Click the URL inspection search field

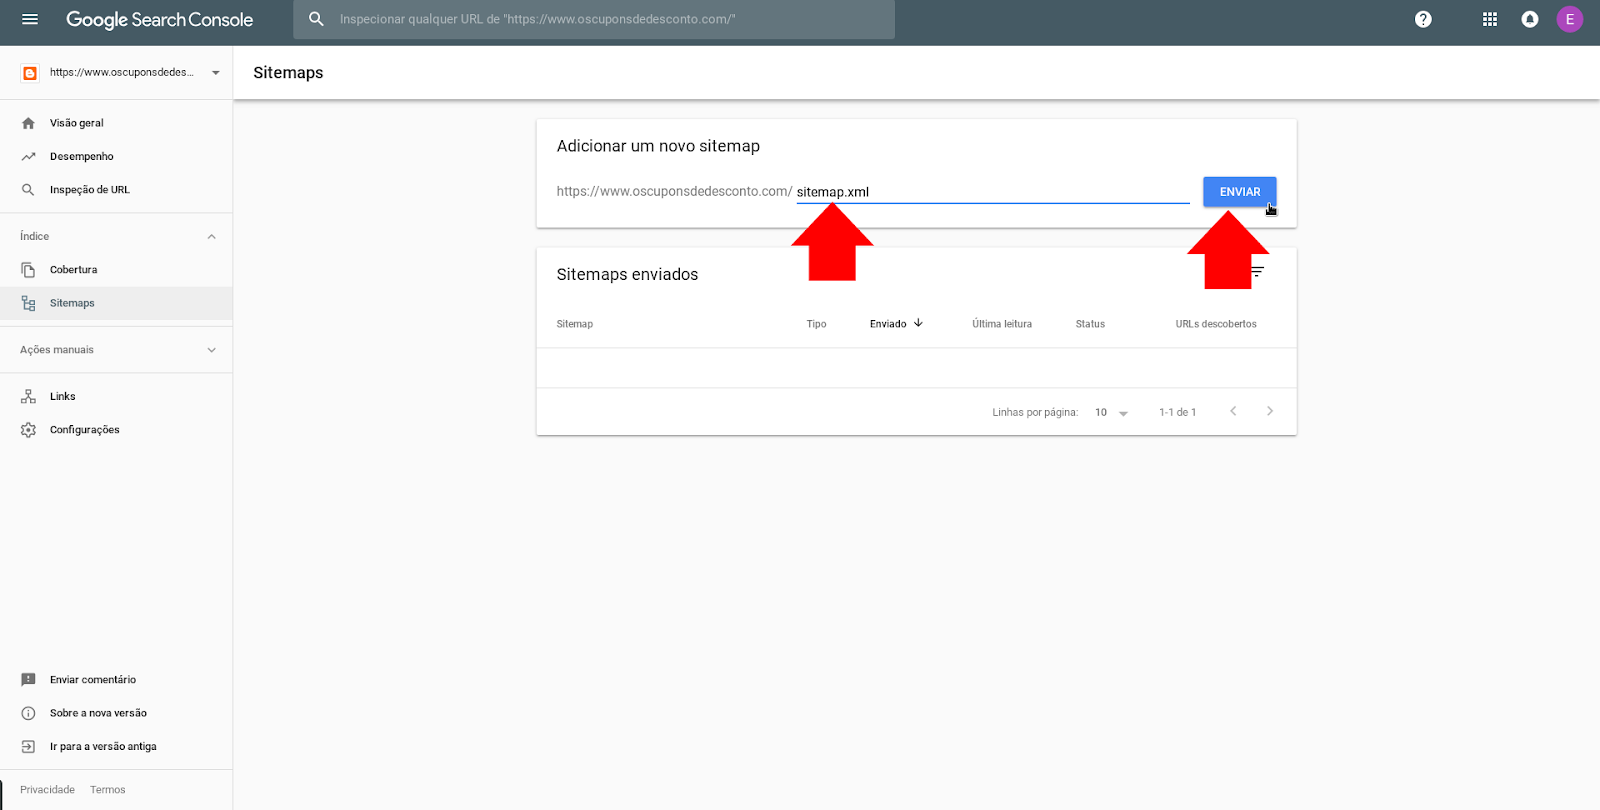pos(594,19)
